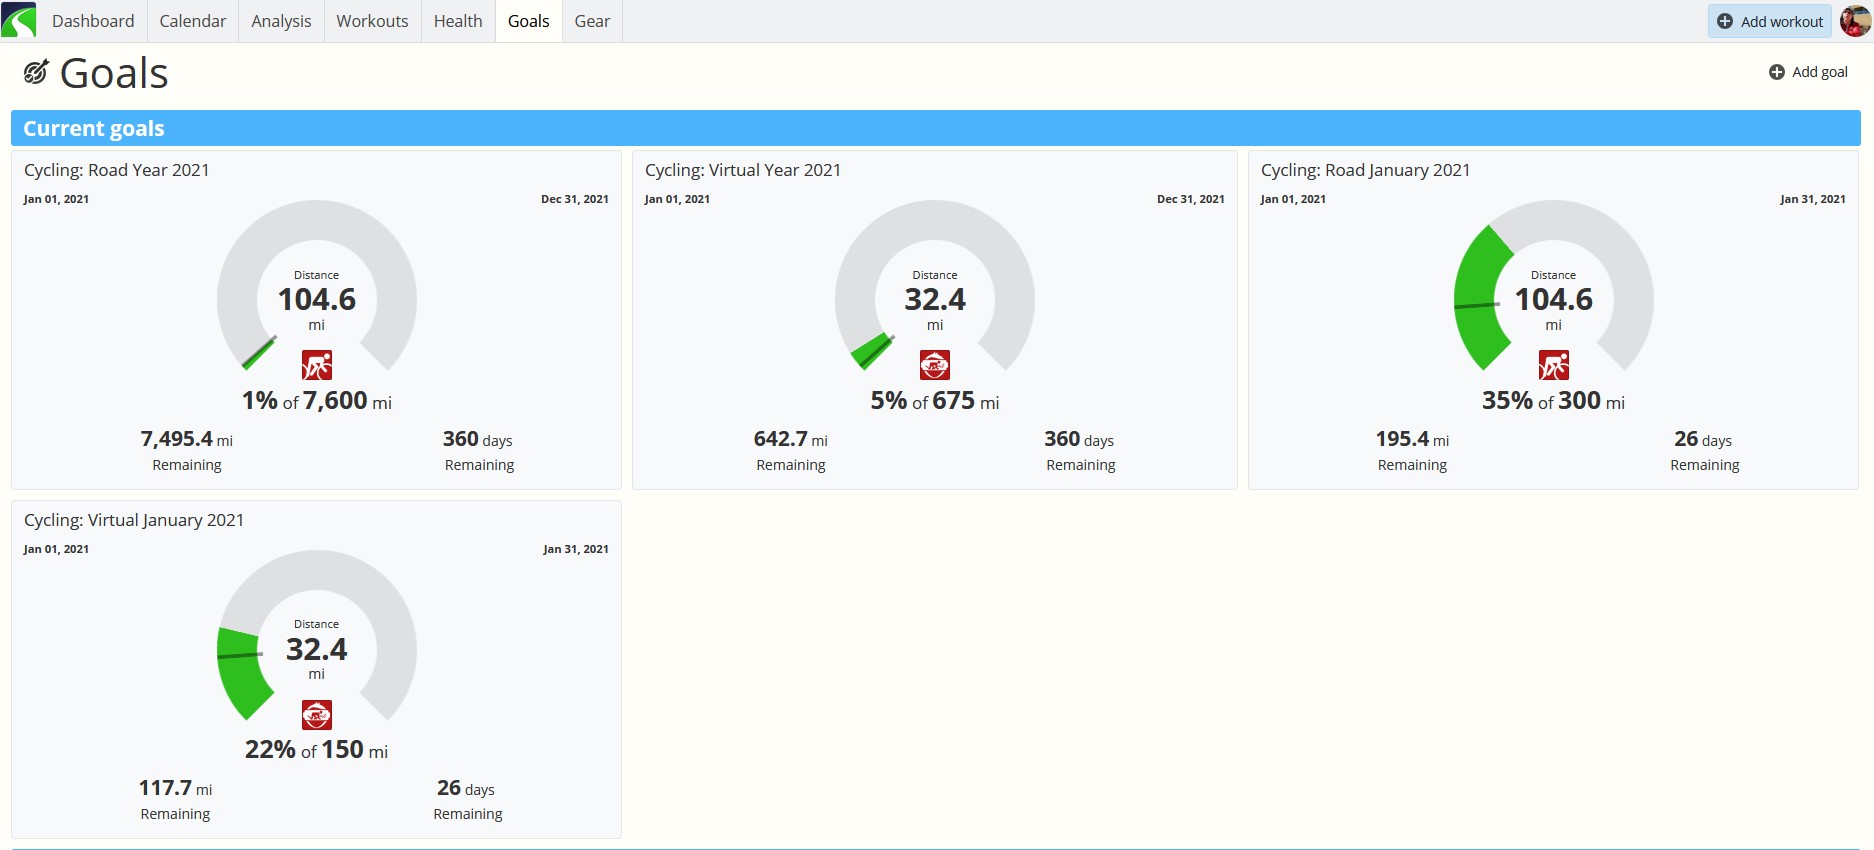Open the Workouts tab
Image resolution: width=1874 pixels, height=850 pixels.
372,21
